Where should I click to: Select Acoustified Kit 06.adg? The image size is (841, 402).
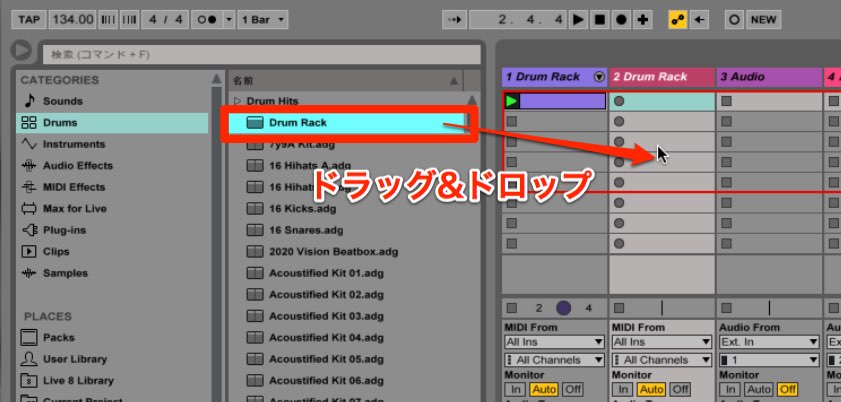tap(326, 381)
